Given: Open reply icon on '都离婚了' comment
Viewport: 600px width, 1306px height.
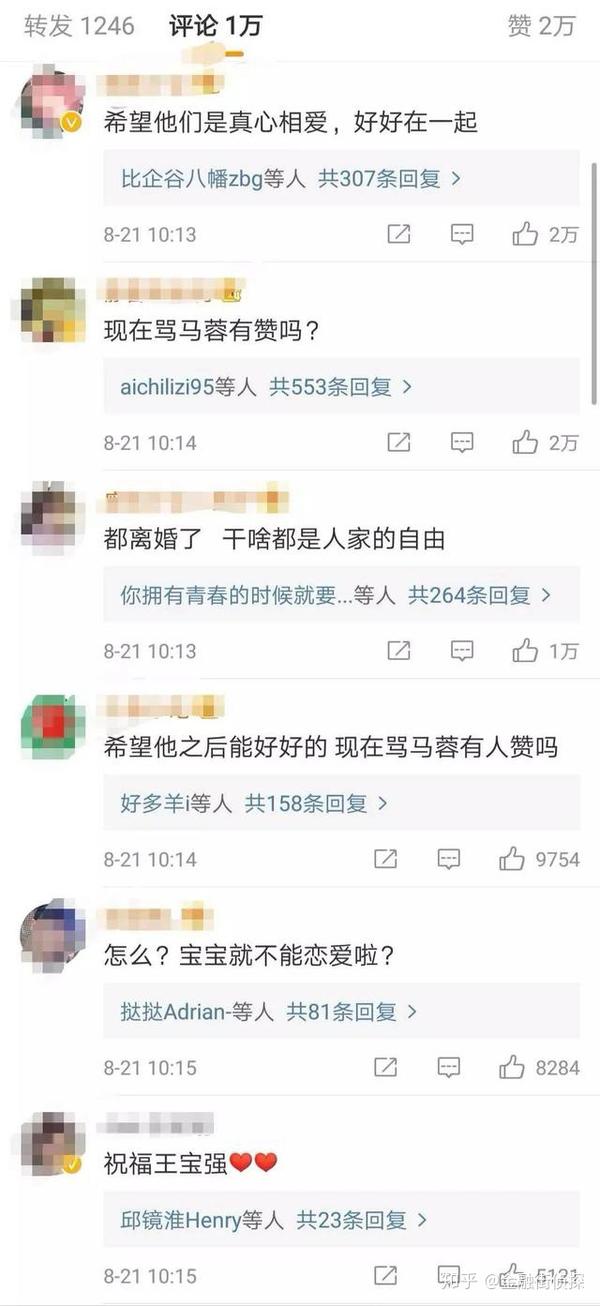Looking at the screenshot, I should click(461, 651).
